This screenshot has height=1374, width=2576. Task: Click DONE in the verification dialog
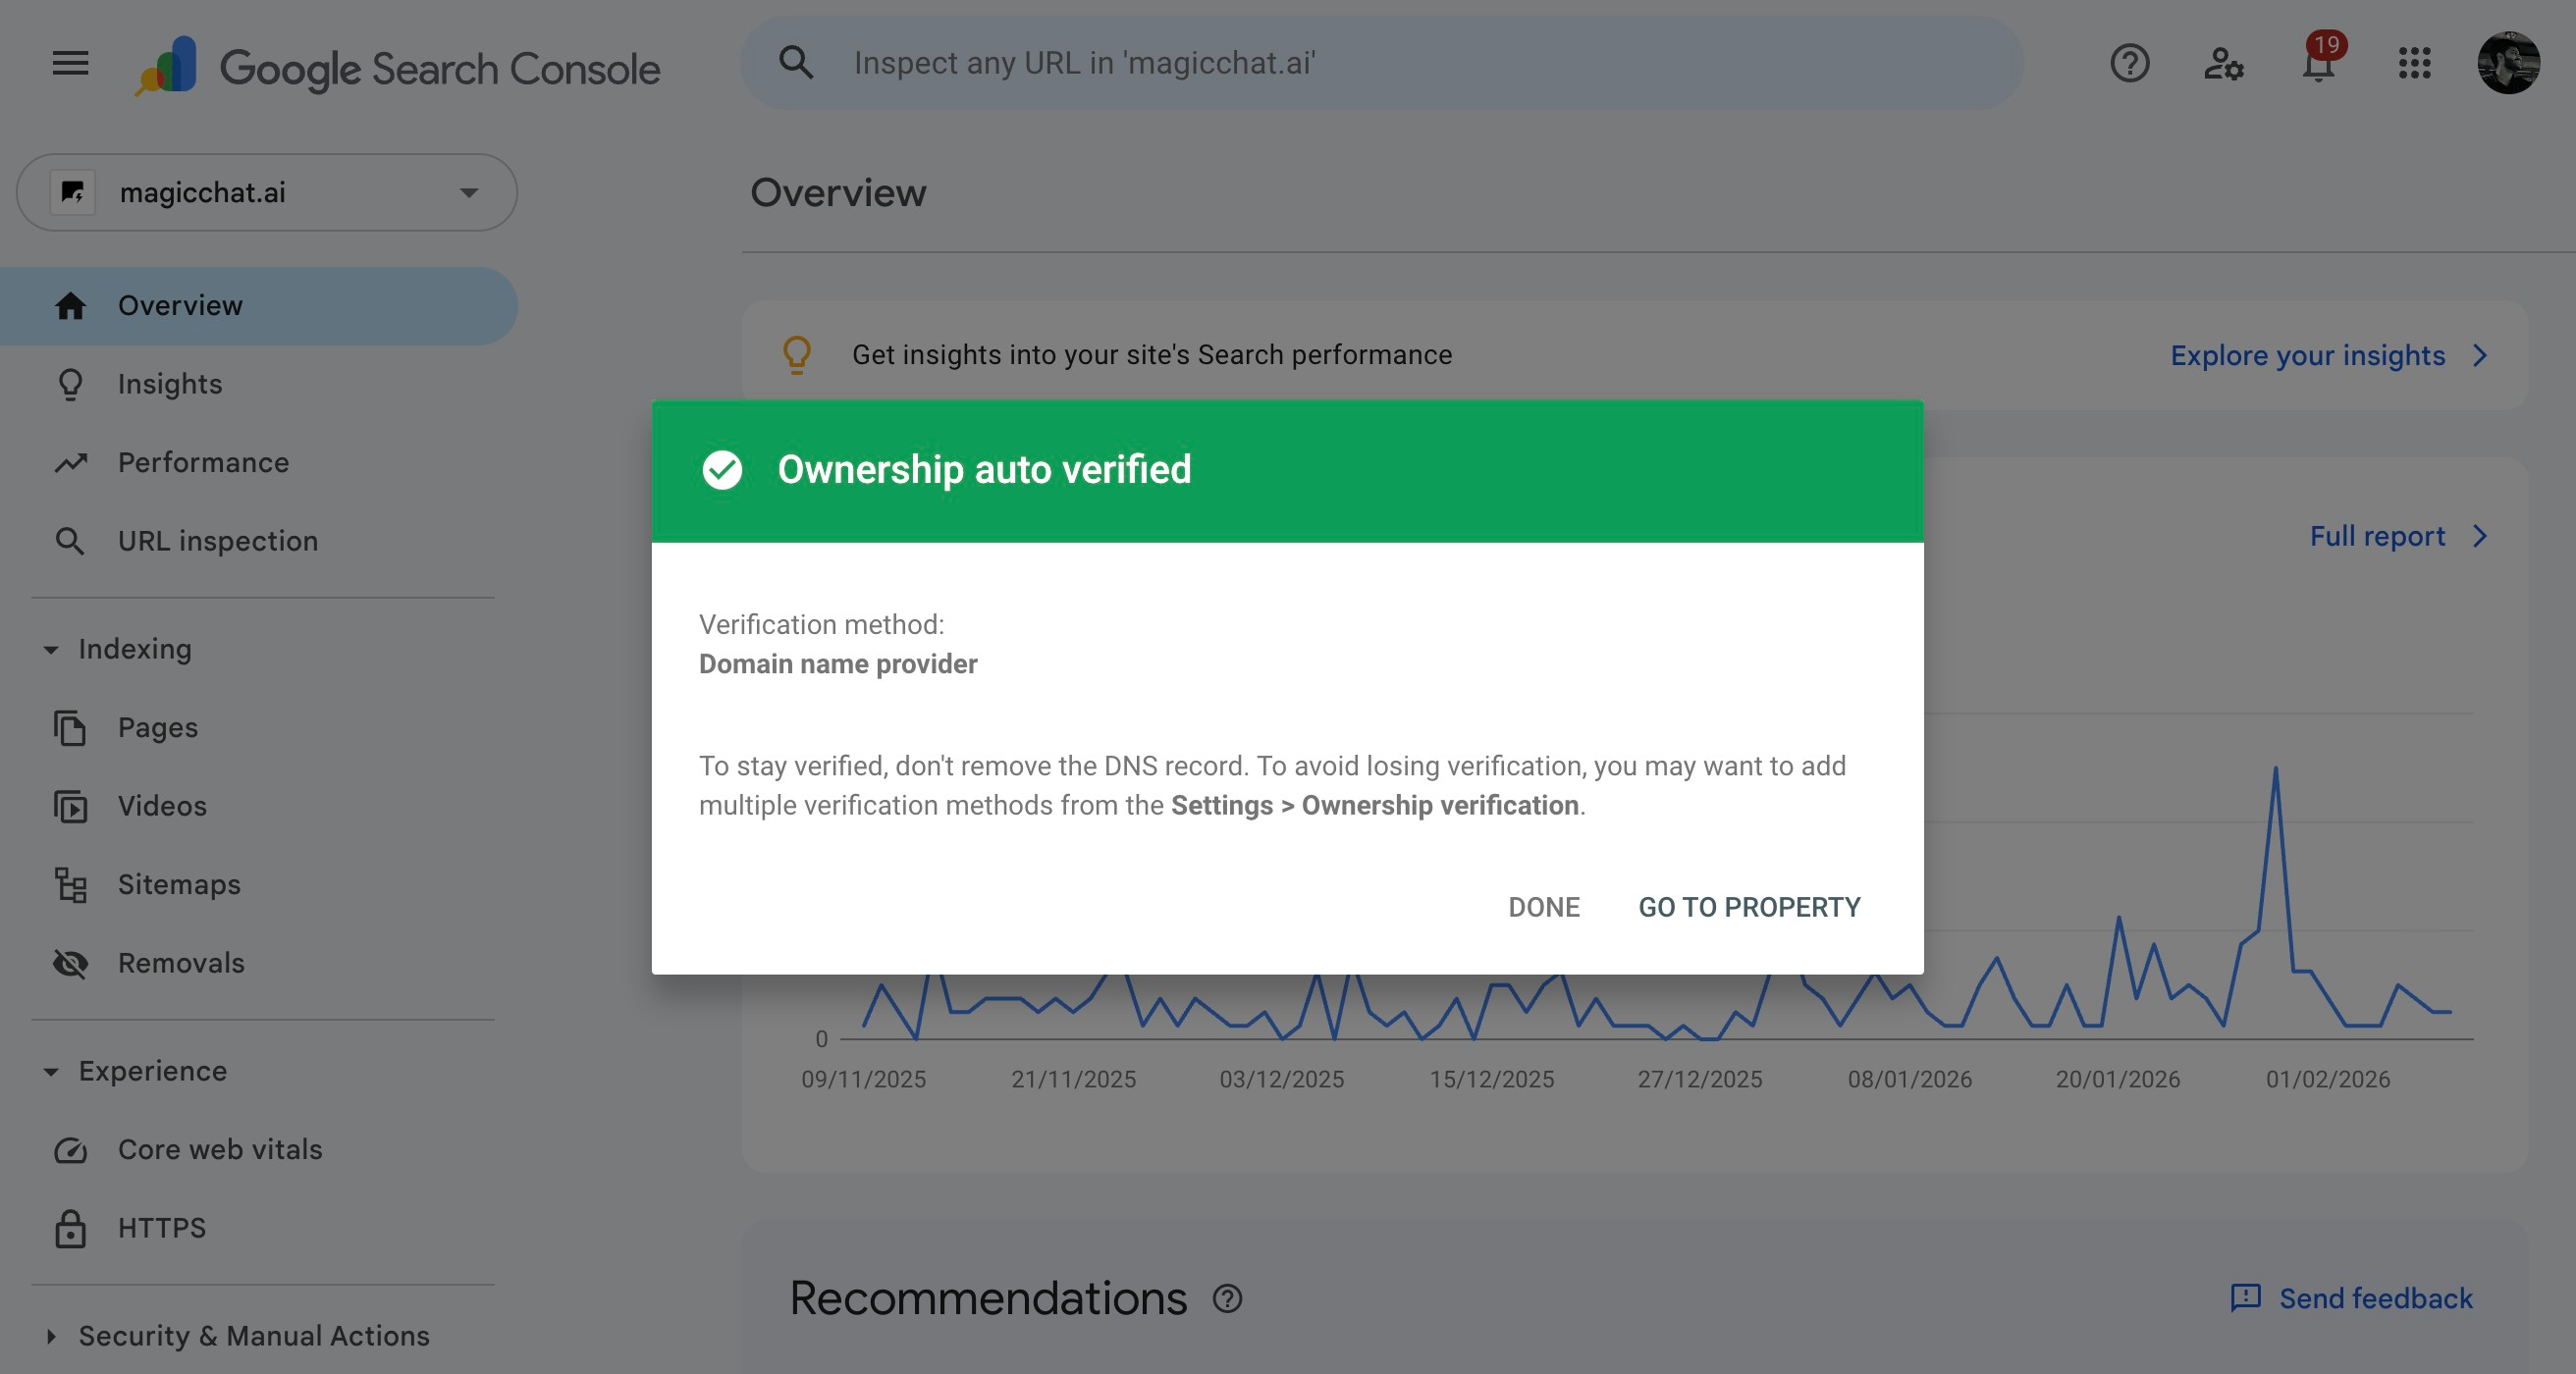pyautogui.click(x=1544, y=907)
